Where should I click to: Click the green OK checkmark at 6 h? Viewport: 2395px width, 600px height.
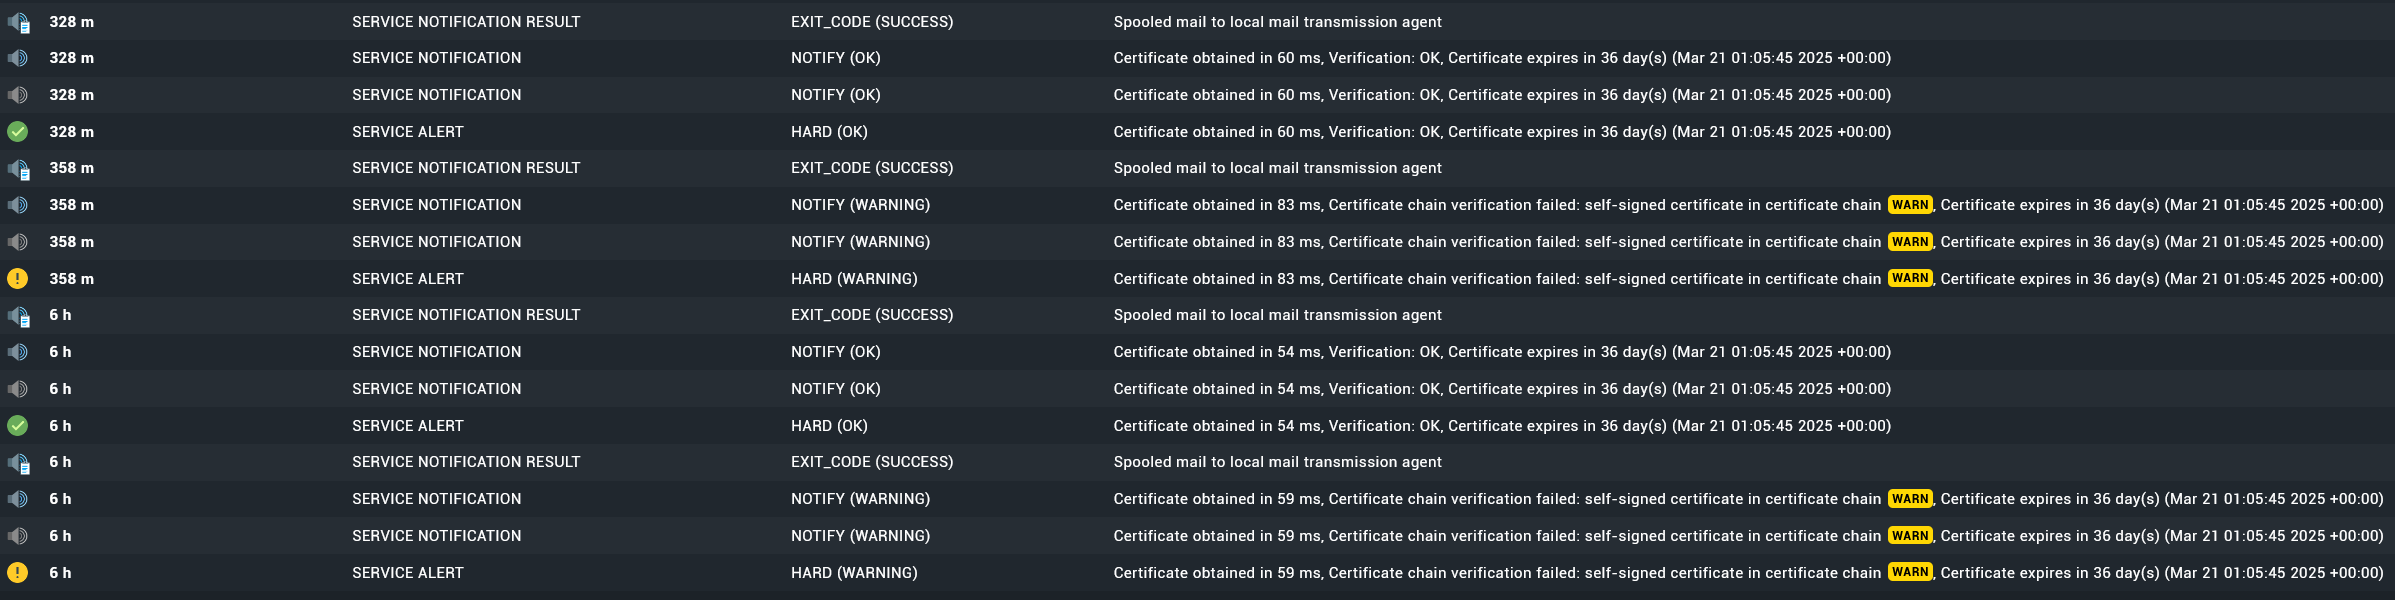(x=18, y=426)
